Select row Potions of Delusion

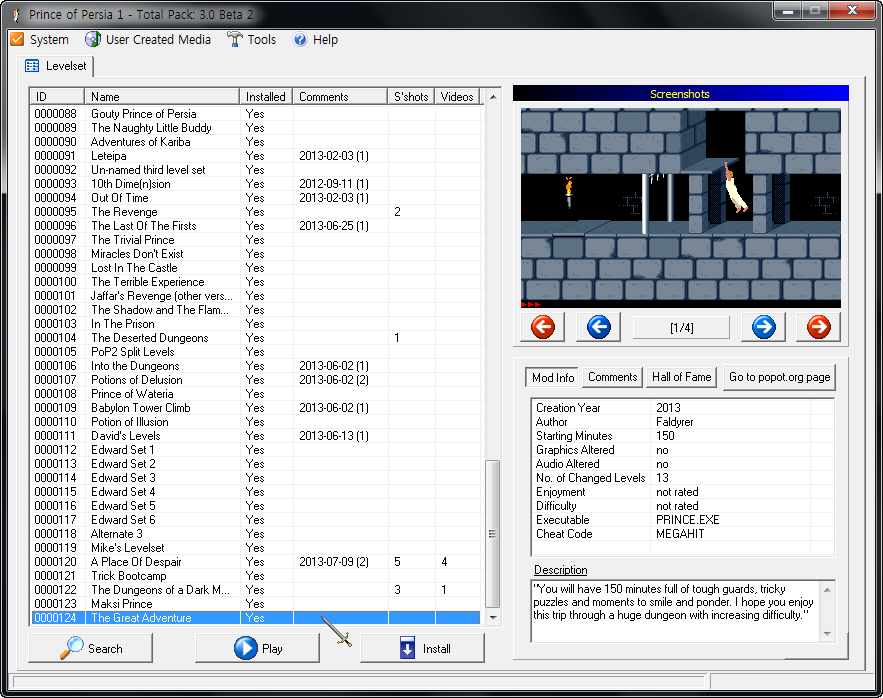pyautogui.click(x=255, y=380)
